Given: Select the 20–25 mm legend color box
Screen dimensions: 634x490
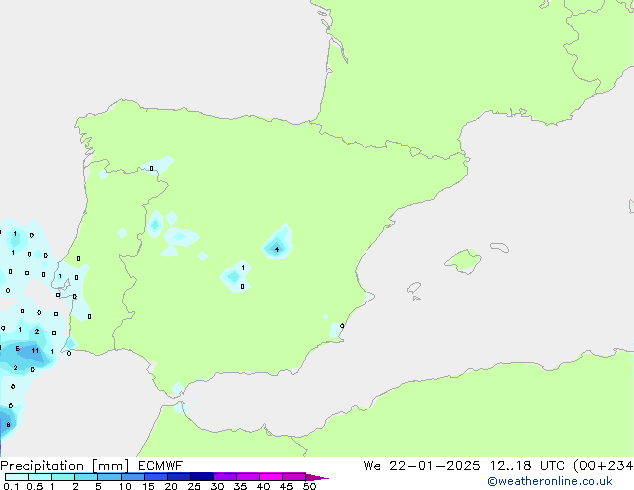Looking at the screenshot, I should click(x=178, y=477).
